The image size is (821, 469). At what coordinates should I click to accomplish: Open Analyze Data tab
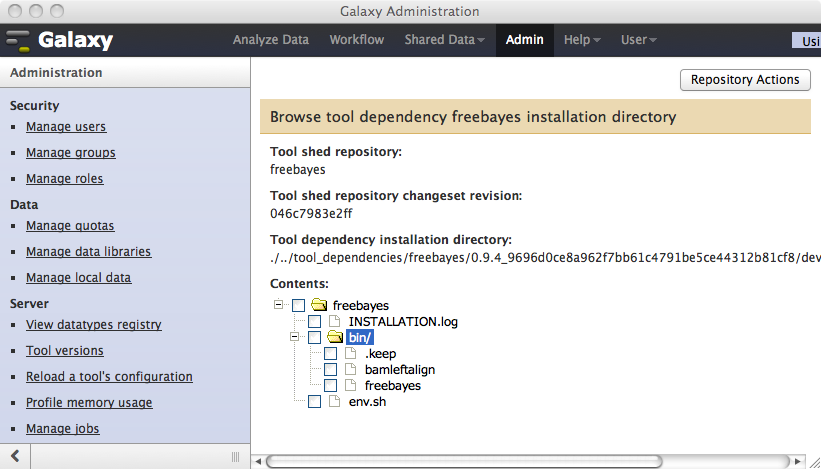[x=271, y=40]
